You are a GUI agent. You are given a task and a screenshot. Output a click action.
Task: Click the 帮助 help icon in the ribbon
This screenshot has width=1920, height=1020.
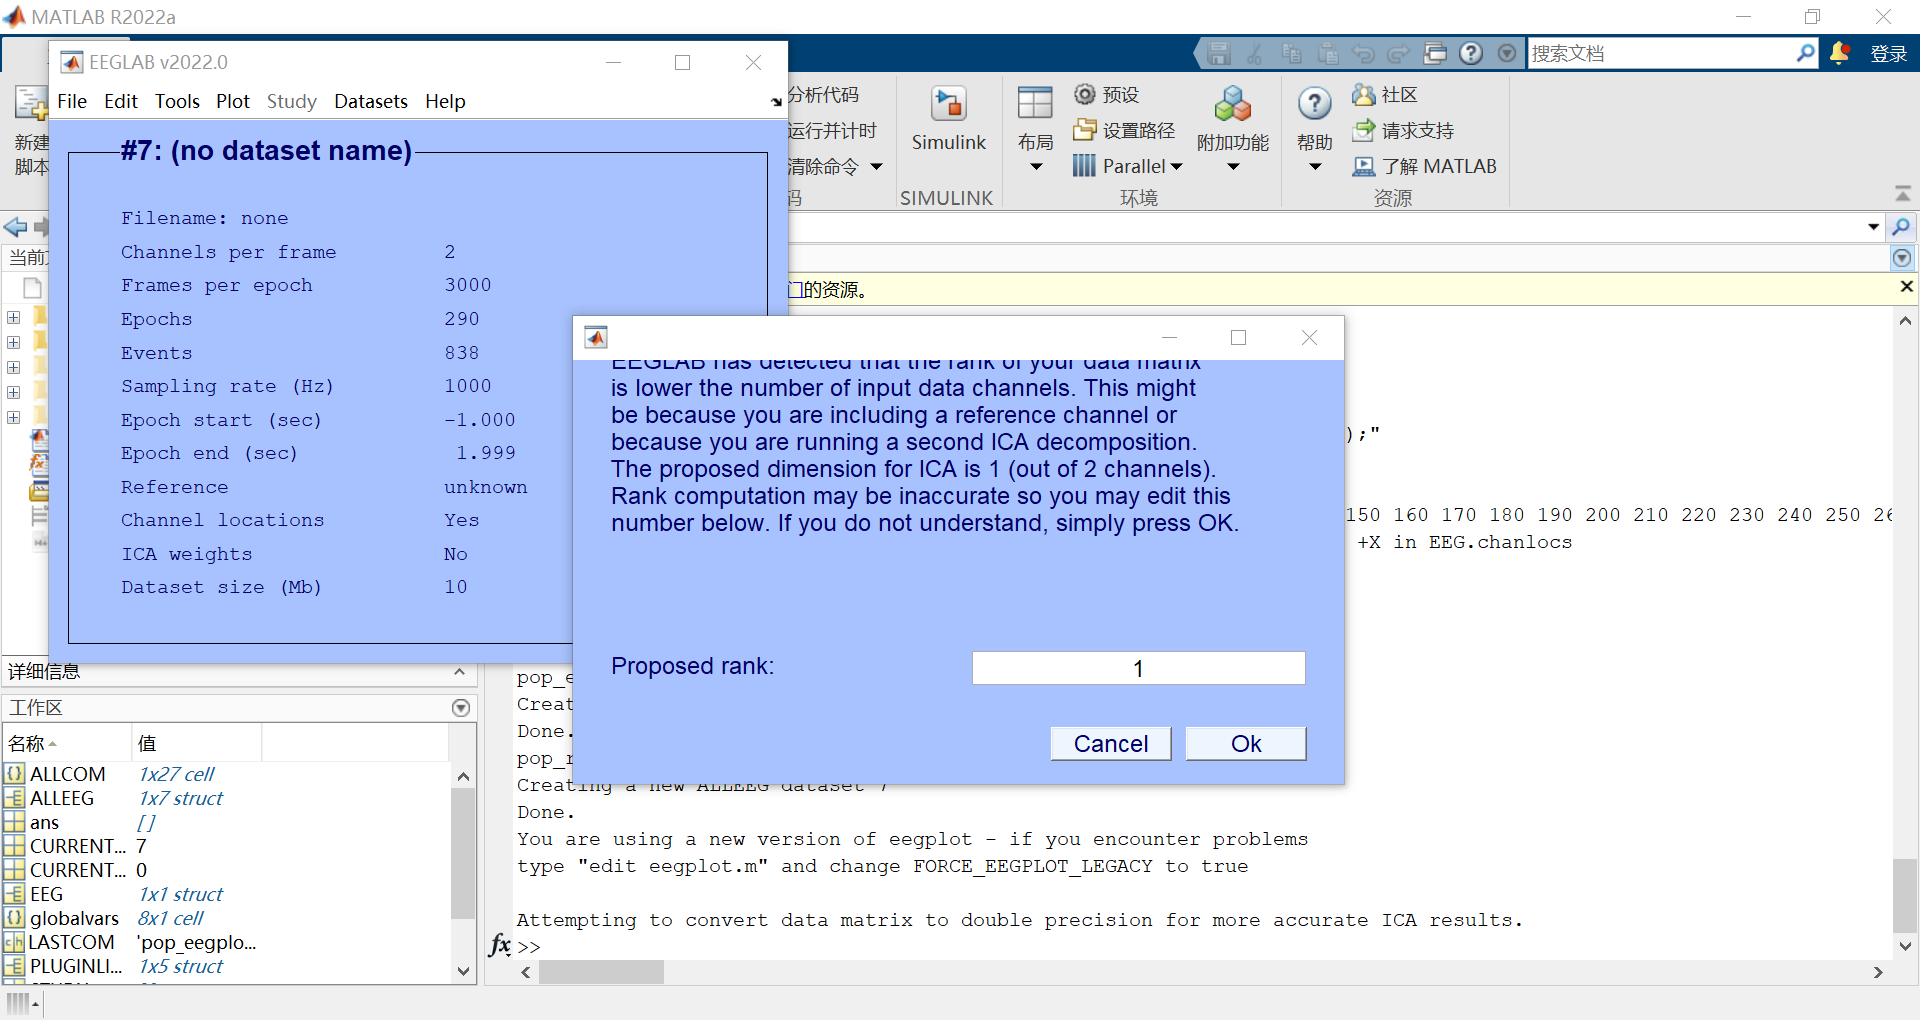[x=1314, y=104]
